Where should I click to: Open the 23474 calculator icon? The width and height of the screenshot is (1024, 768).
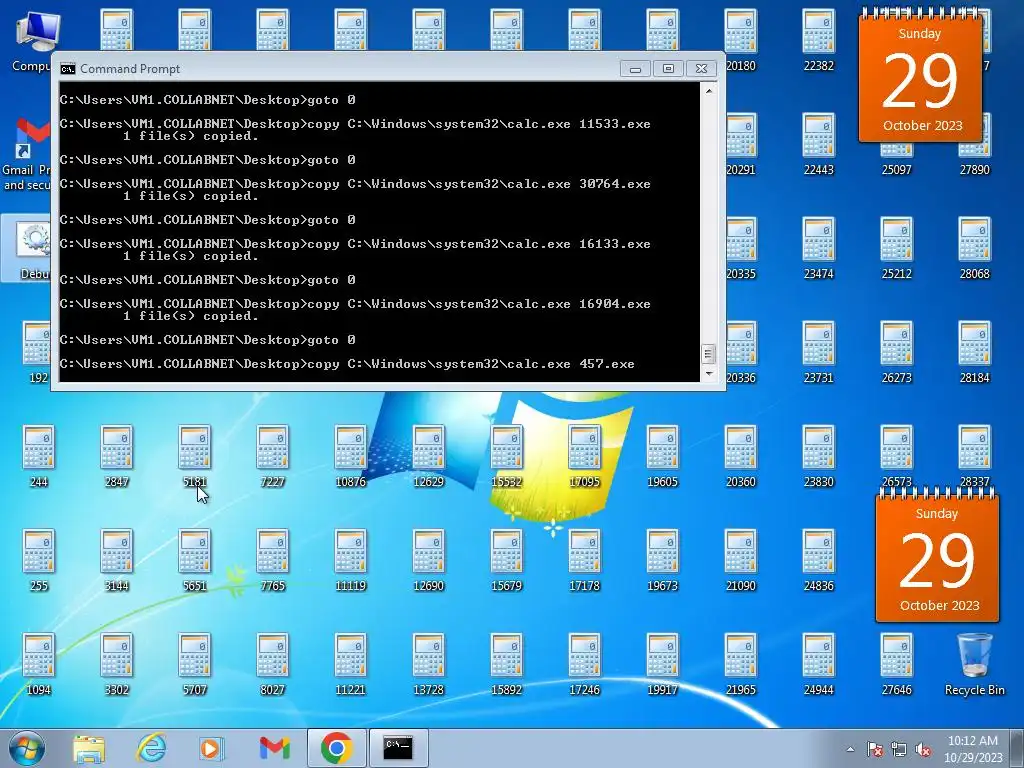point(818,248)
